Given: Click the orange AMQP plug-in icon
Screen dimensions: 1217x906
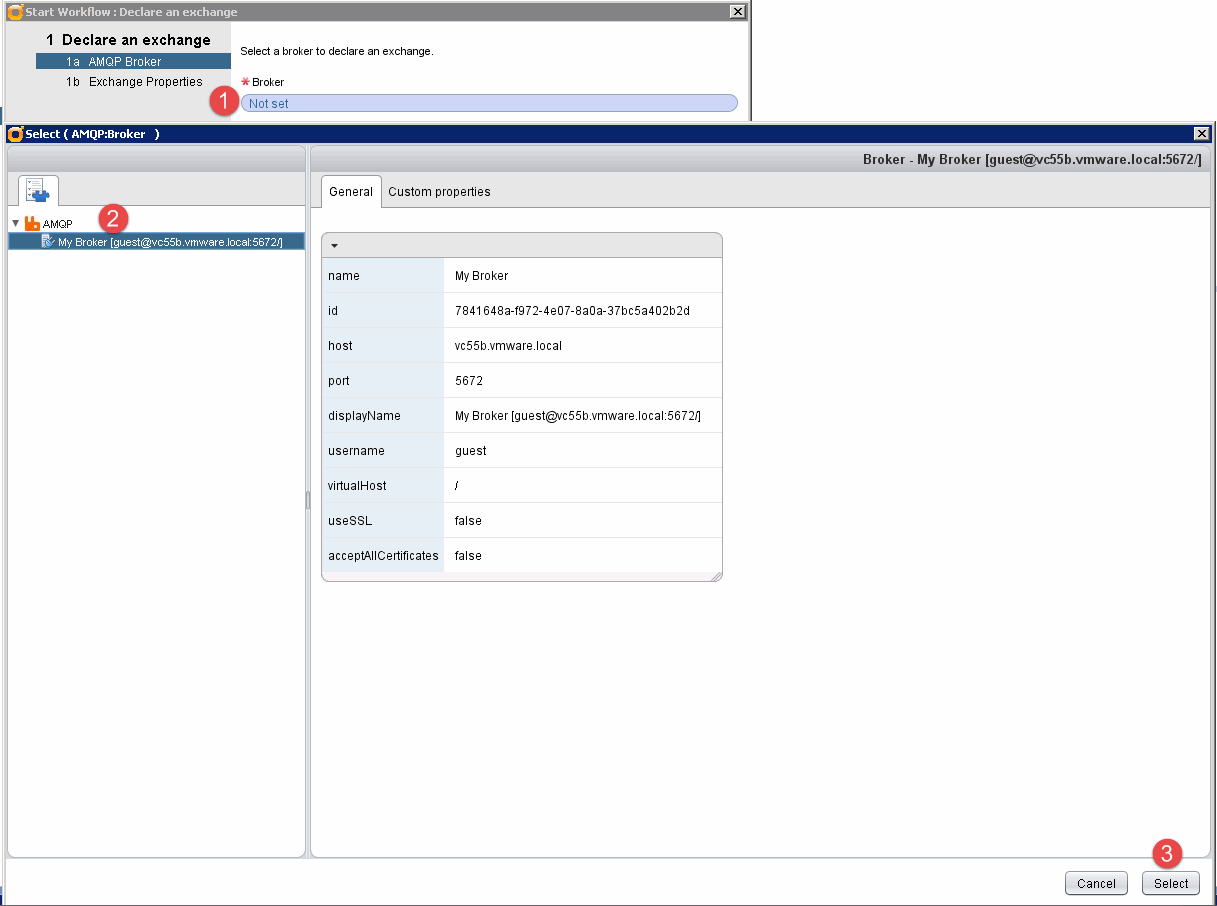Looking at the screenshot, I should (x=32, y=224).
